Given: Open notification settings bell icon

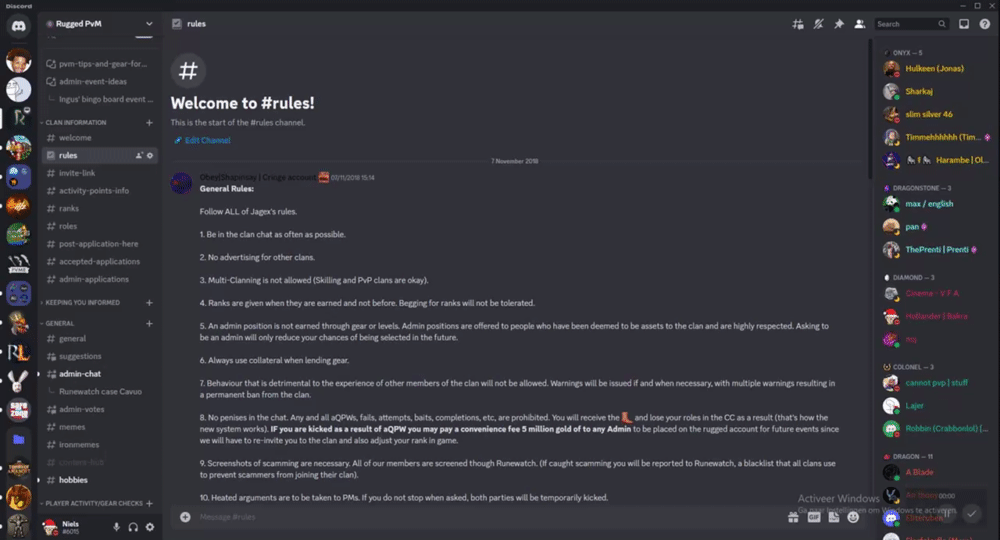Looking at the screenshot, I should pos(818,24).
